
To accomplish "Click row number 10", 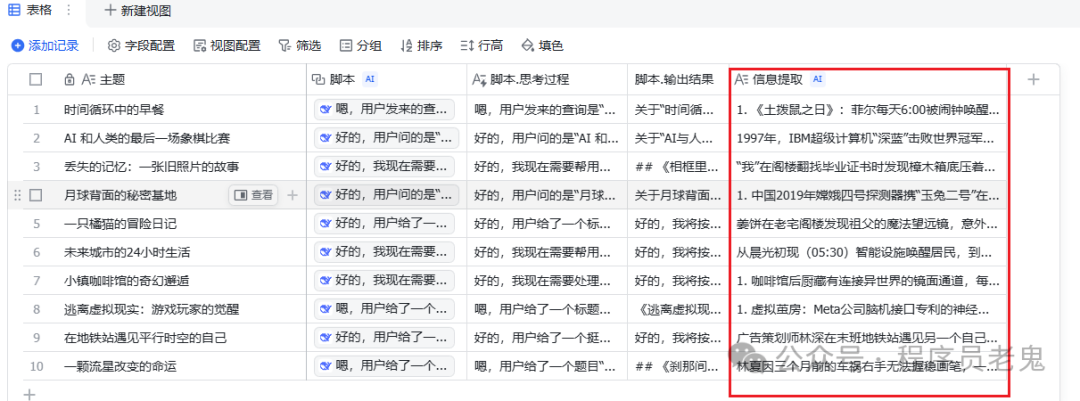I will coord(36,367).
